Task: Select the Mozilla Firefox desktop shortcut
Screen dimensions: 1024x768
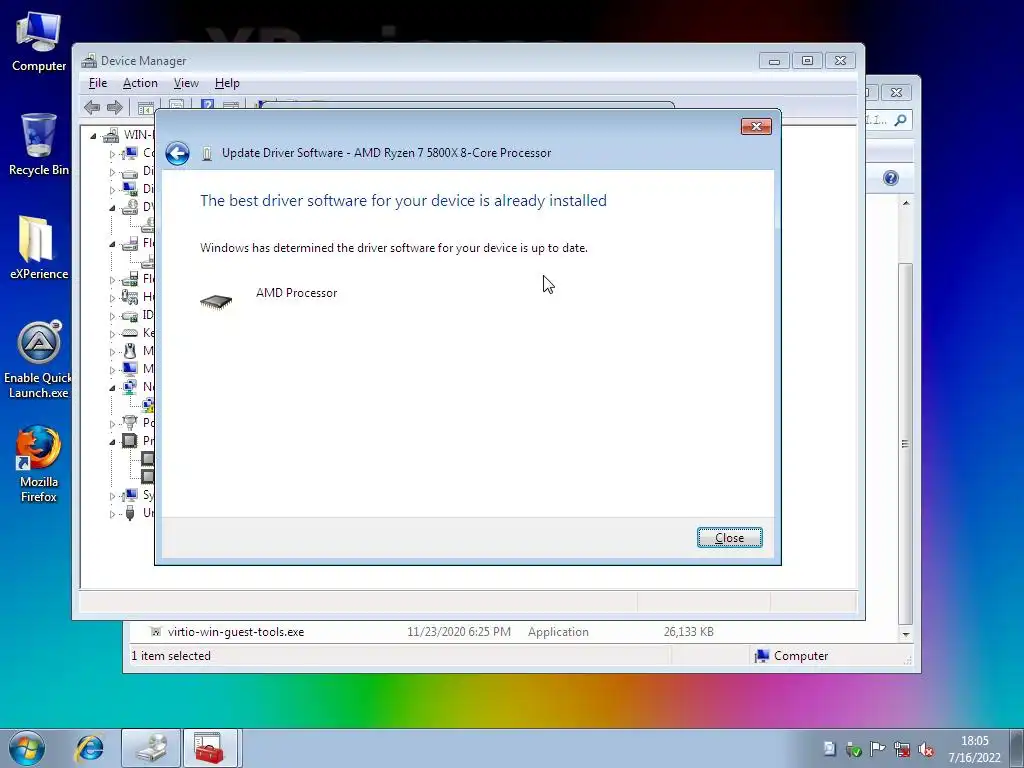Action: [39, 464]
